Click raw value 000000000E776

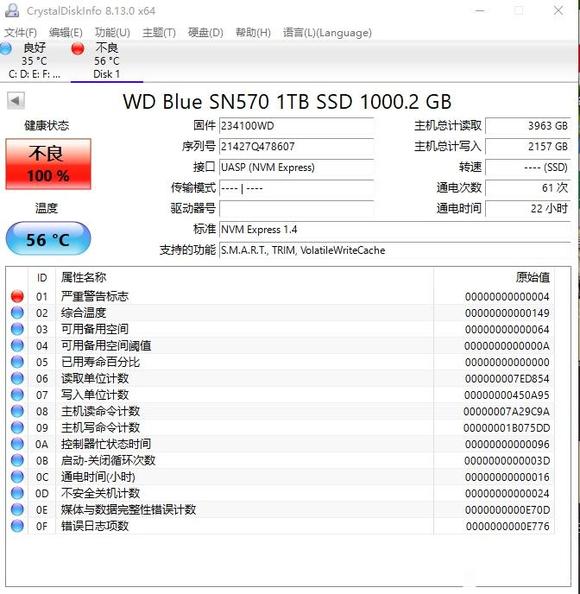(x=508, y=526)
